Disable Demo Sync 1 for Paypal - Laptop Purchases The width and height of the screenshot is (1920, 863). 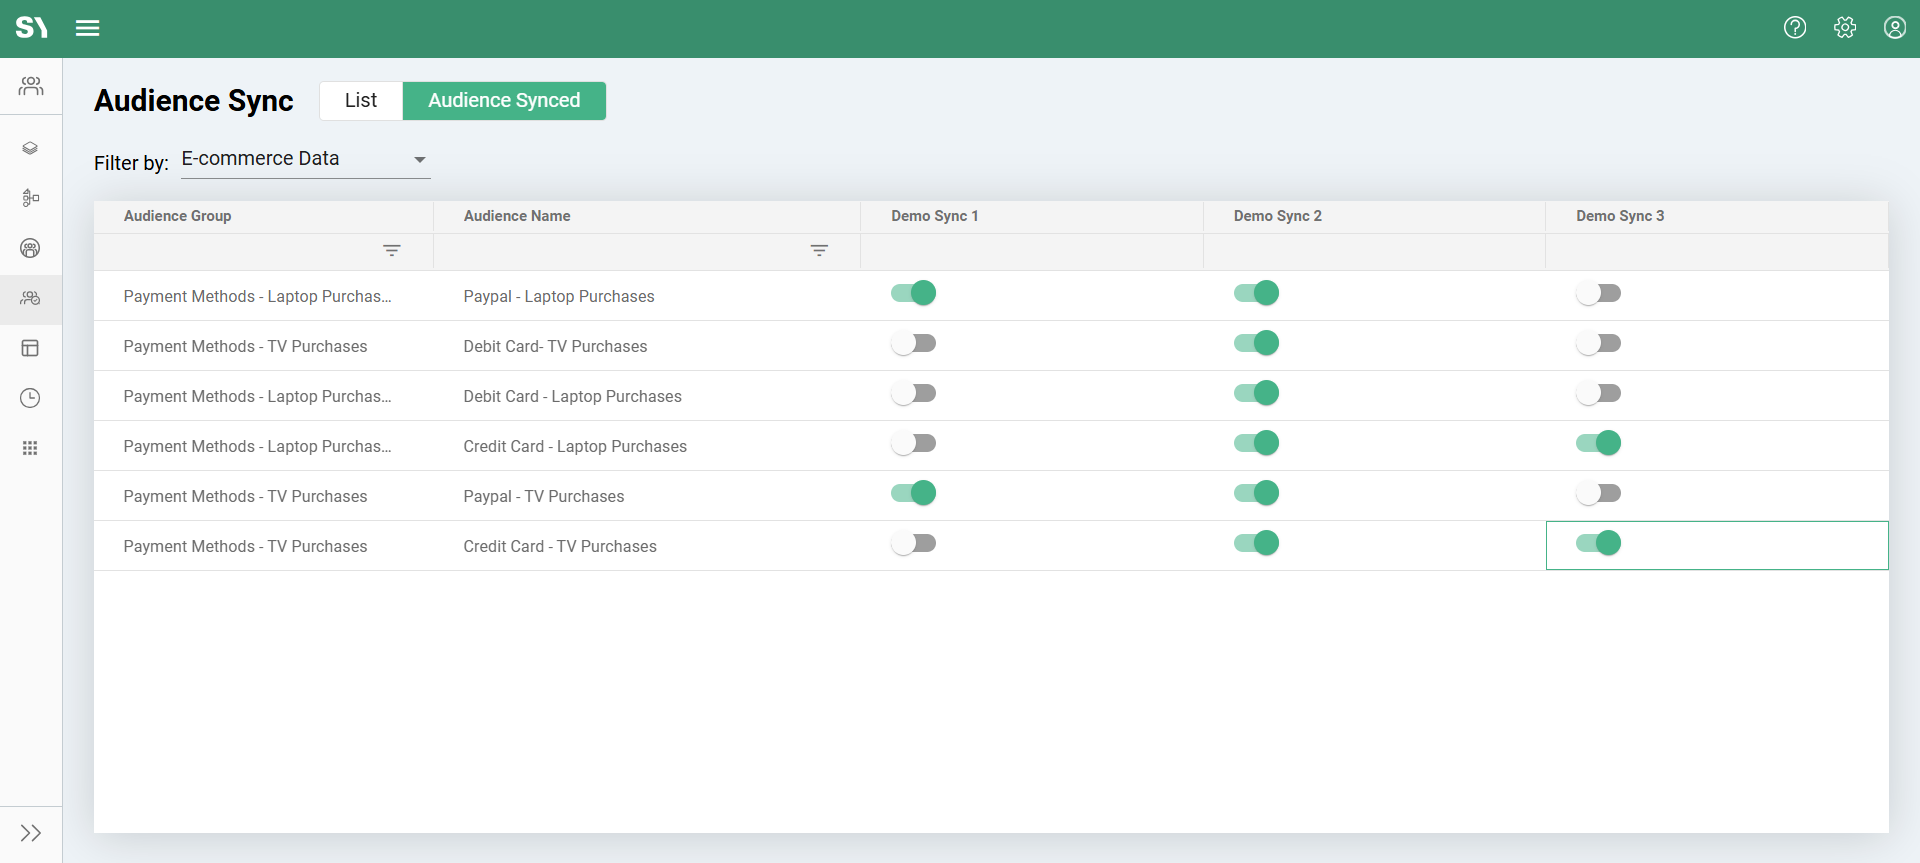913,293
